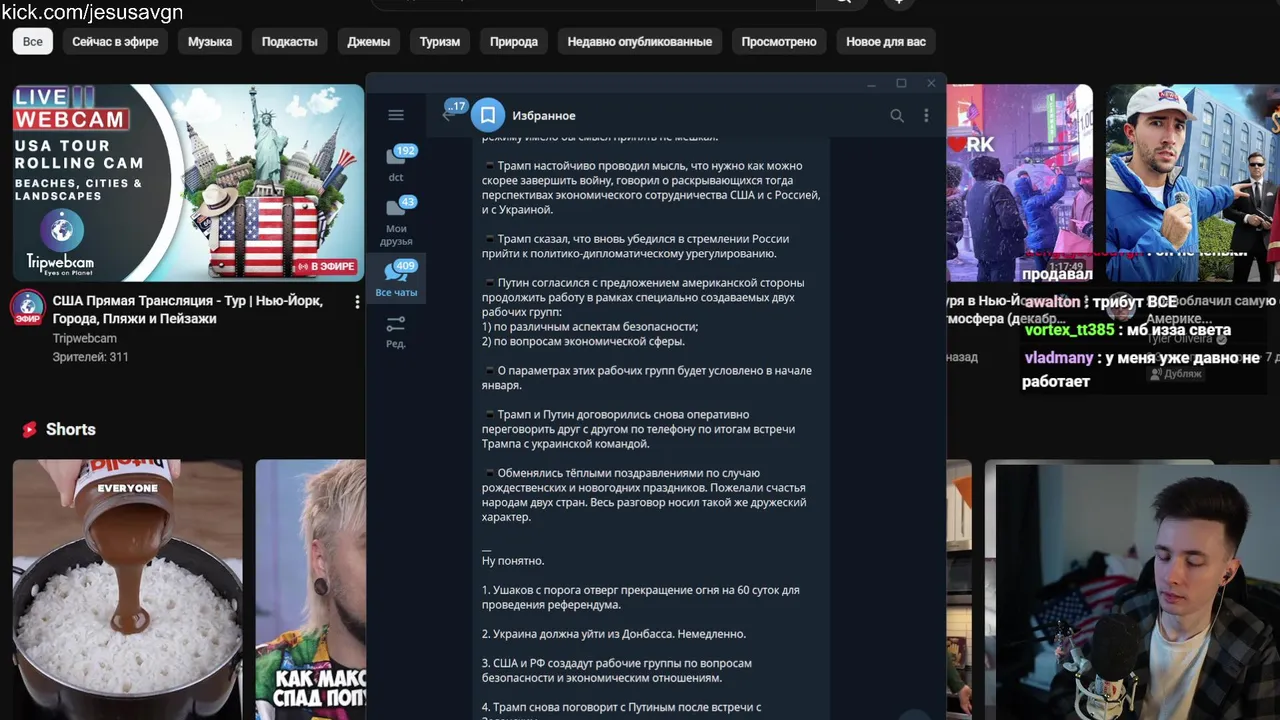This screenshot has height=720, width=1280.
Task: Select the Новое для вас filter
Action: coord(886,41)
